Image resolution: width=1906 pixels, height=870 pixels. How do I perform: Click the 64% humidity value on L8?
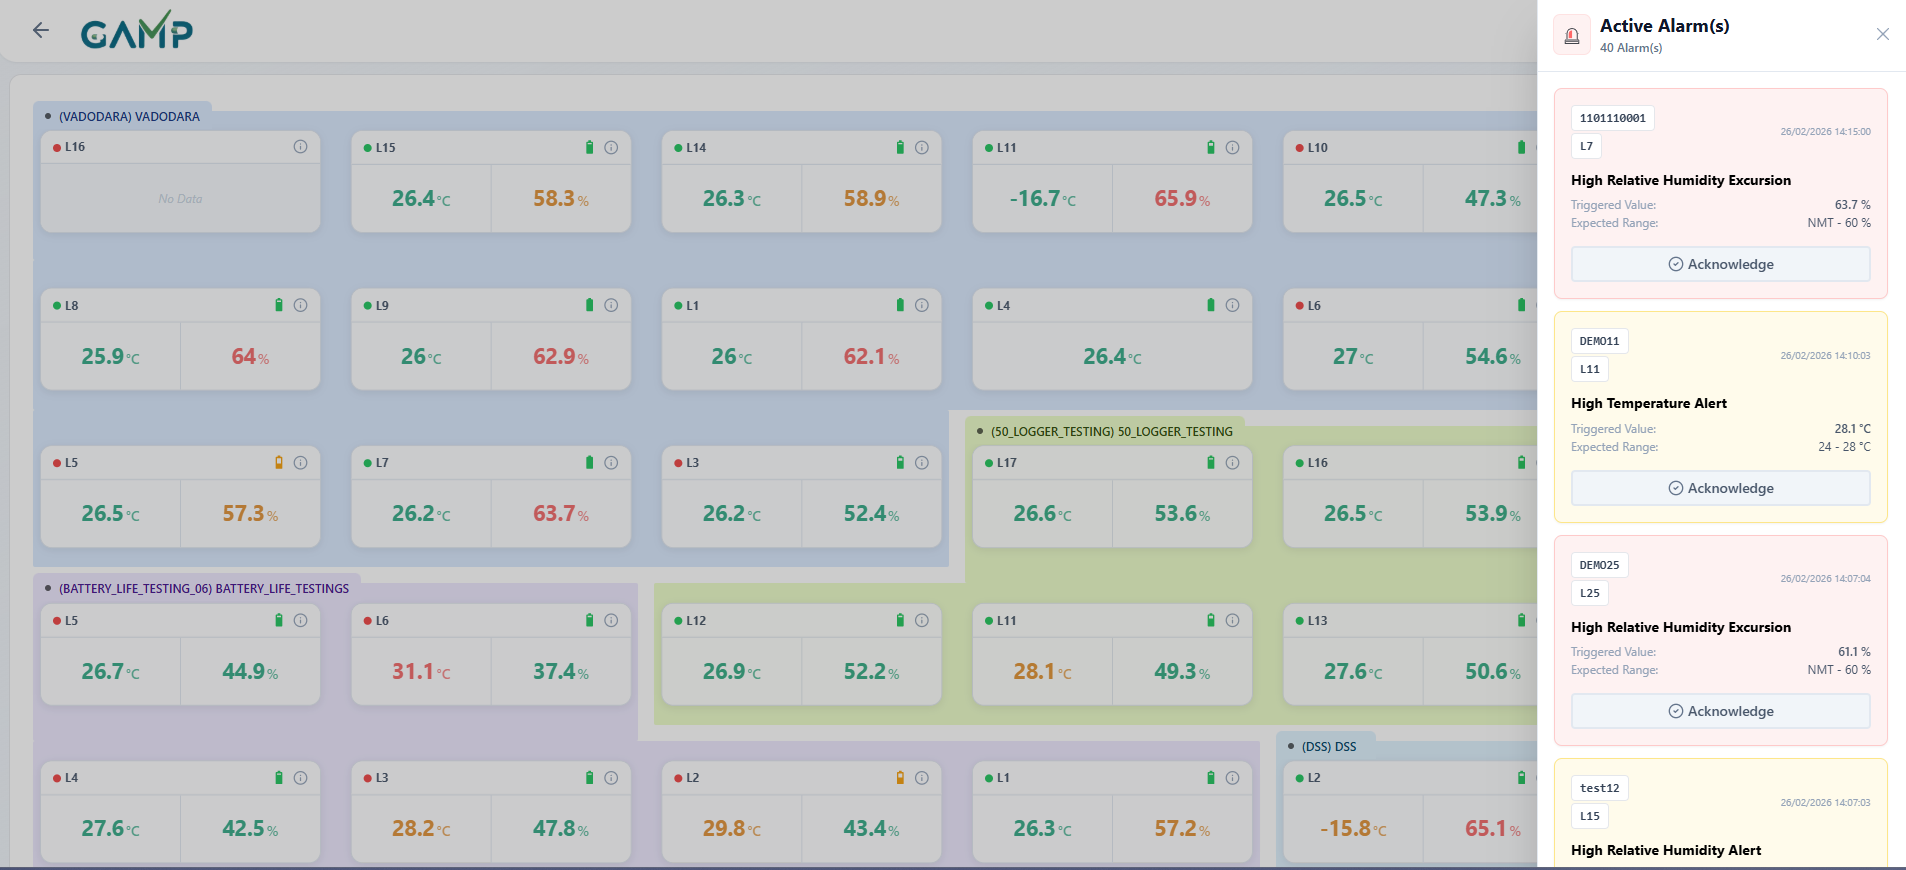coord(250,357)
